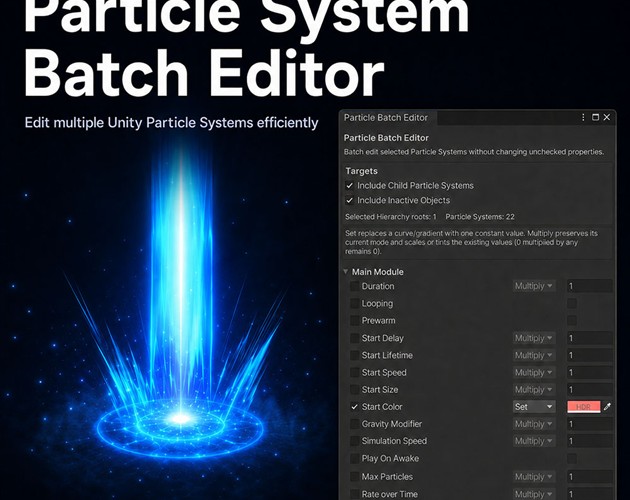630x500 pixels.
Task: Open the Rate over Time mode dropdown
Action: [534, 494]
